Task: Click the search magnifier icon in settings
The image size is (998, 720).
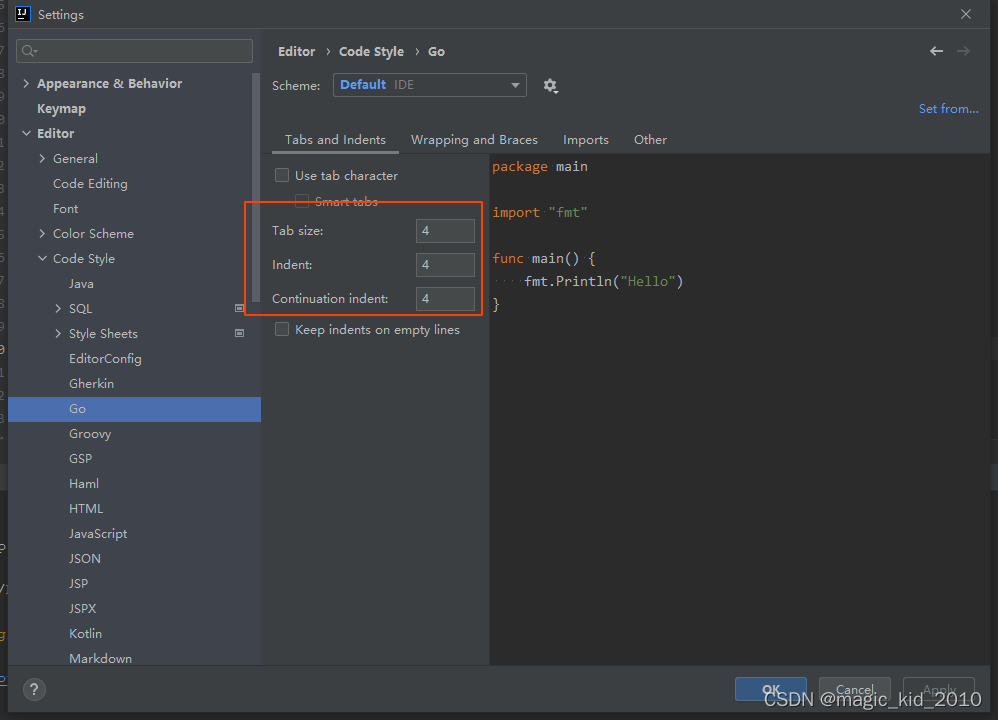Action: coord(29,51)
